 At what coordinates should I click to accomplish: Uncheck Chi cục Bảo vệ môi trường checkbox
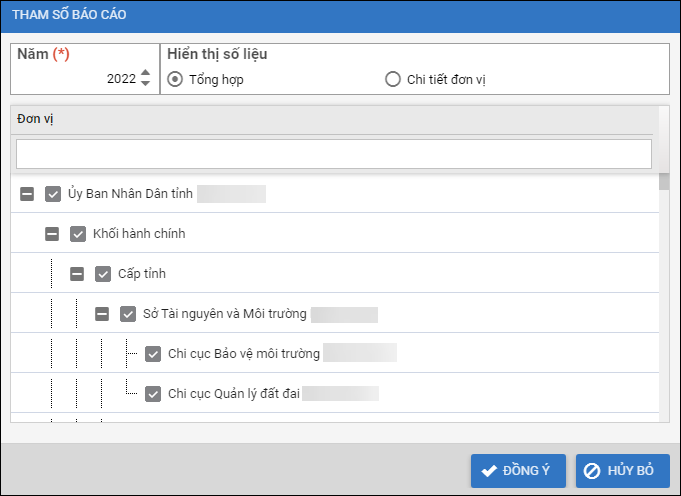tap(153, 353)
